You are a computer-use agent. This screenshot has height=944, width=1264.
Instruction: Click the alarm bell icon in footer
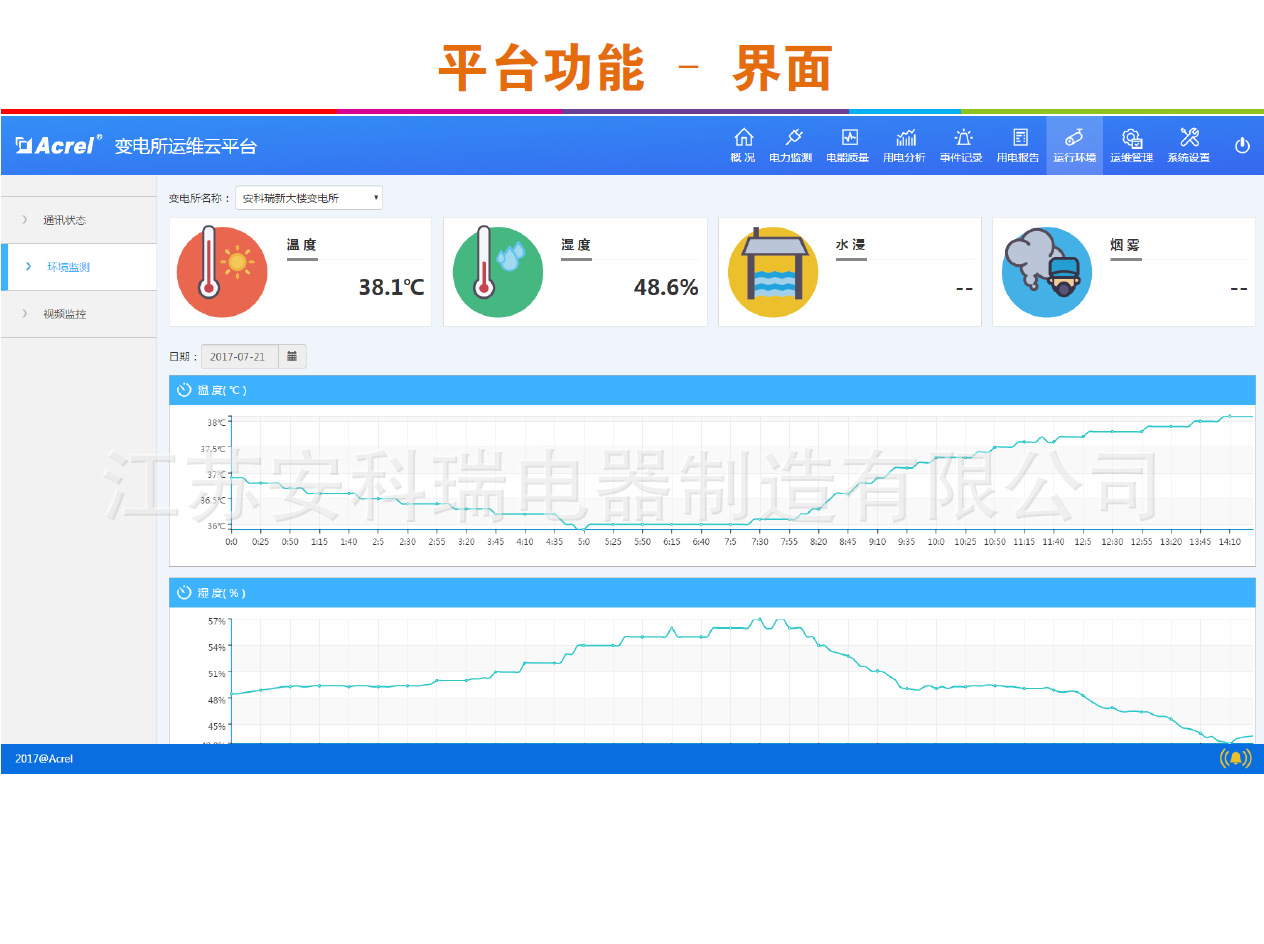click(1236, 758)
